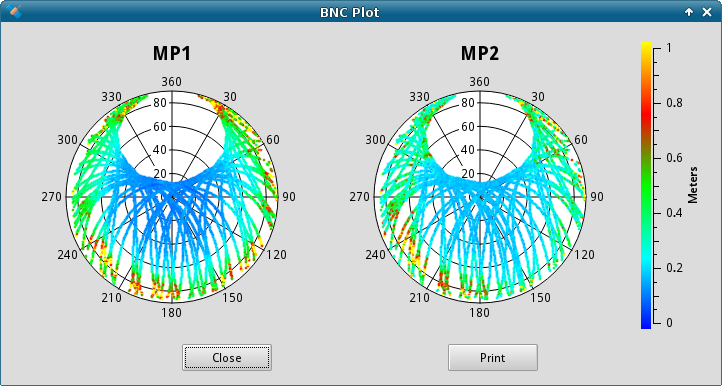Click the 120 azimuth label of MP1
Viewport: 722px width, 386px height.
276,254
